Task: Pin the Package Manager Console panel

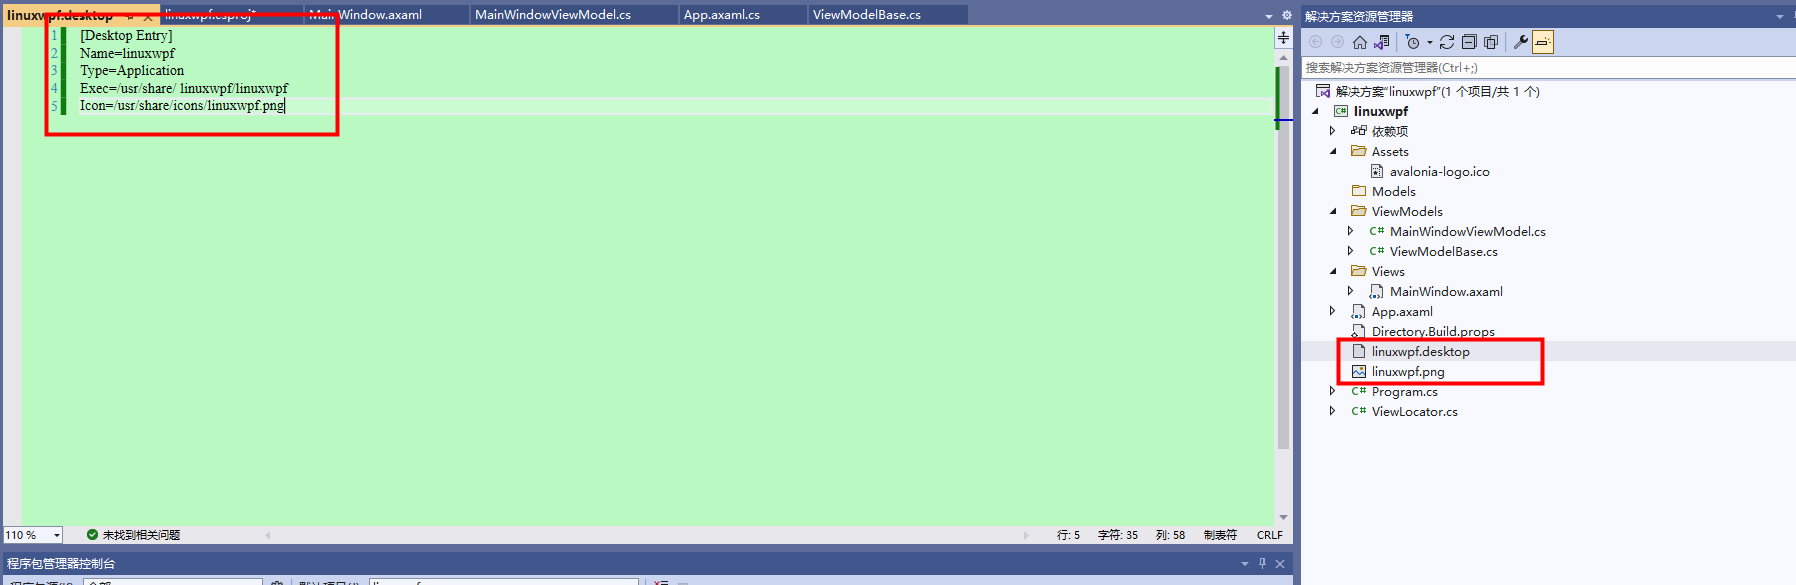Action: pyautogui.click(x=1262, y=564)
